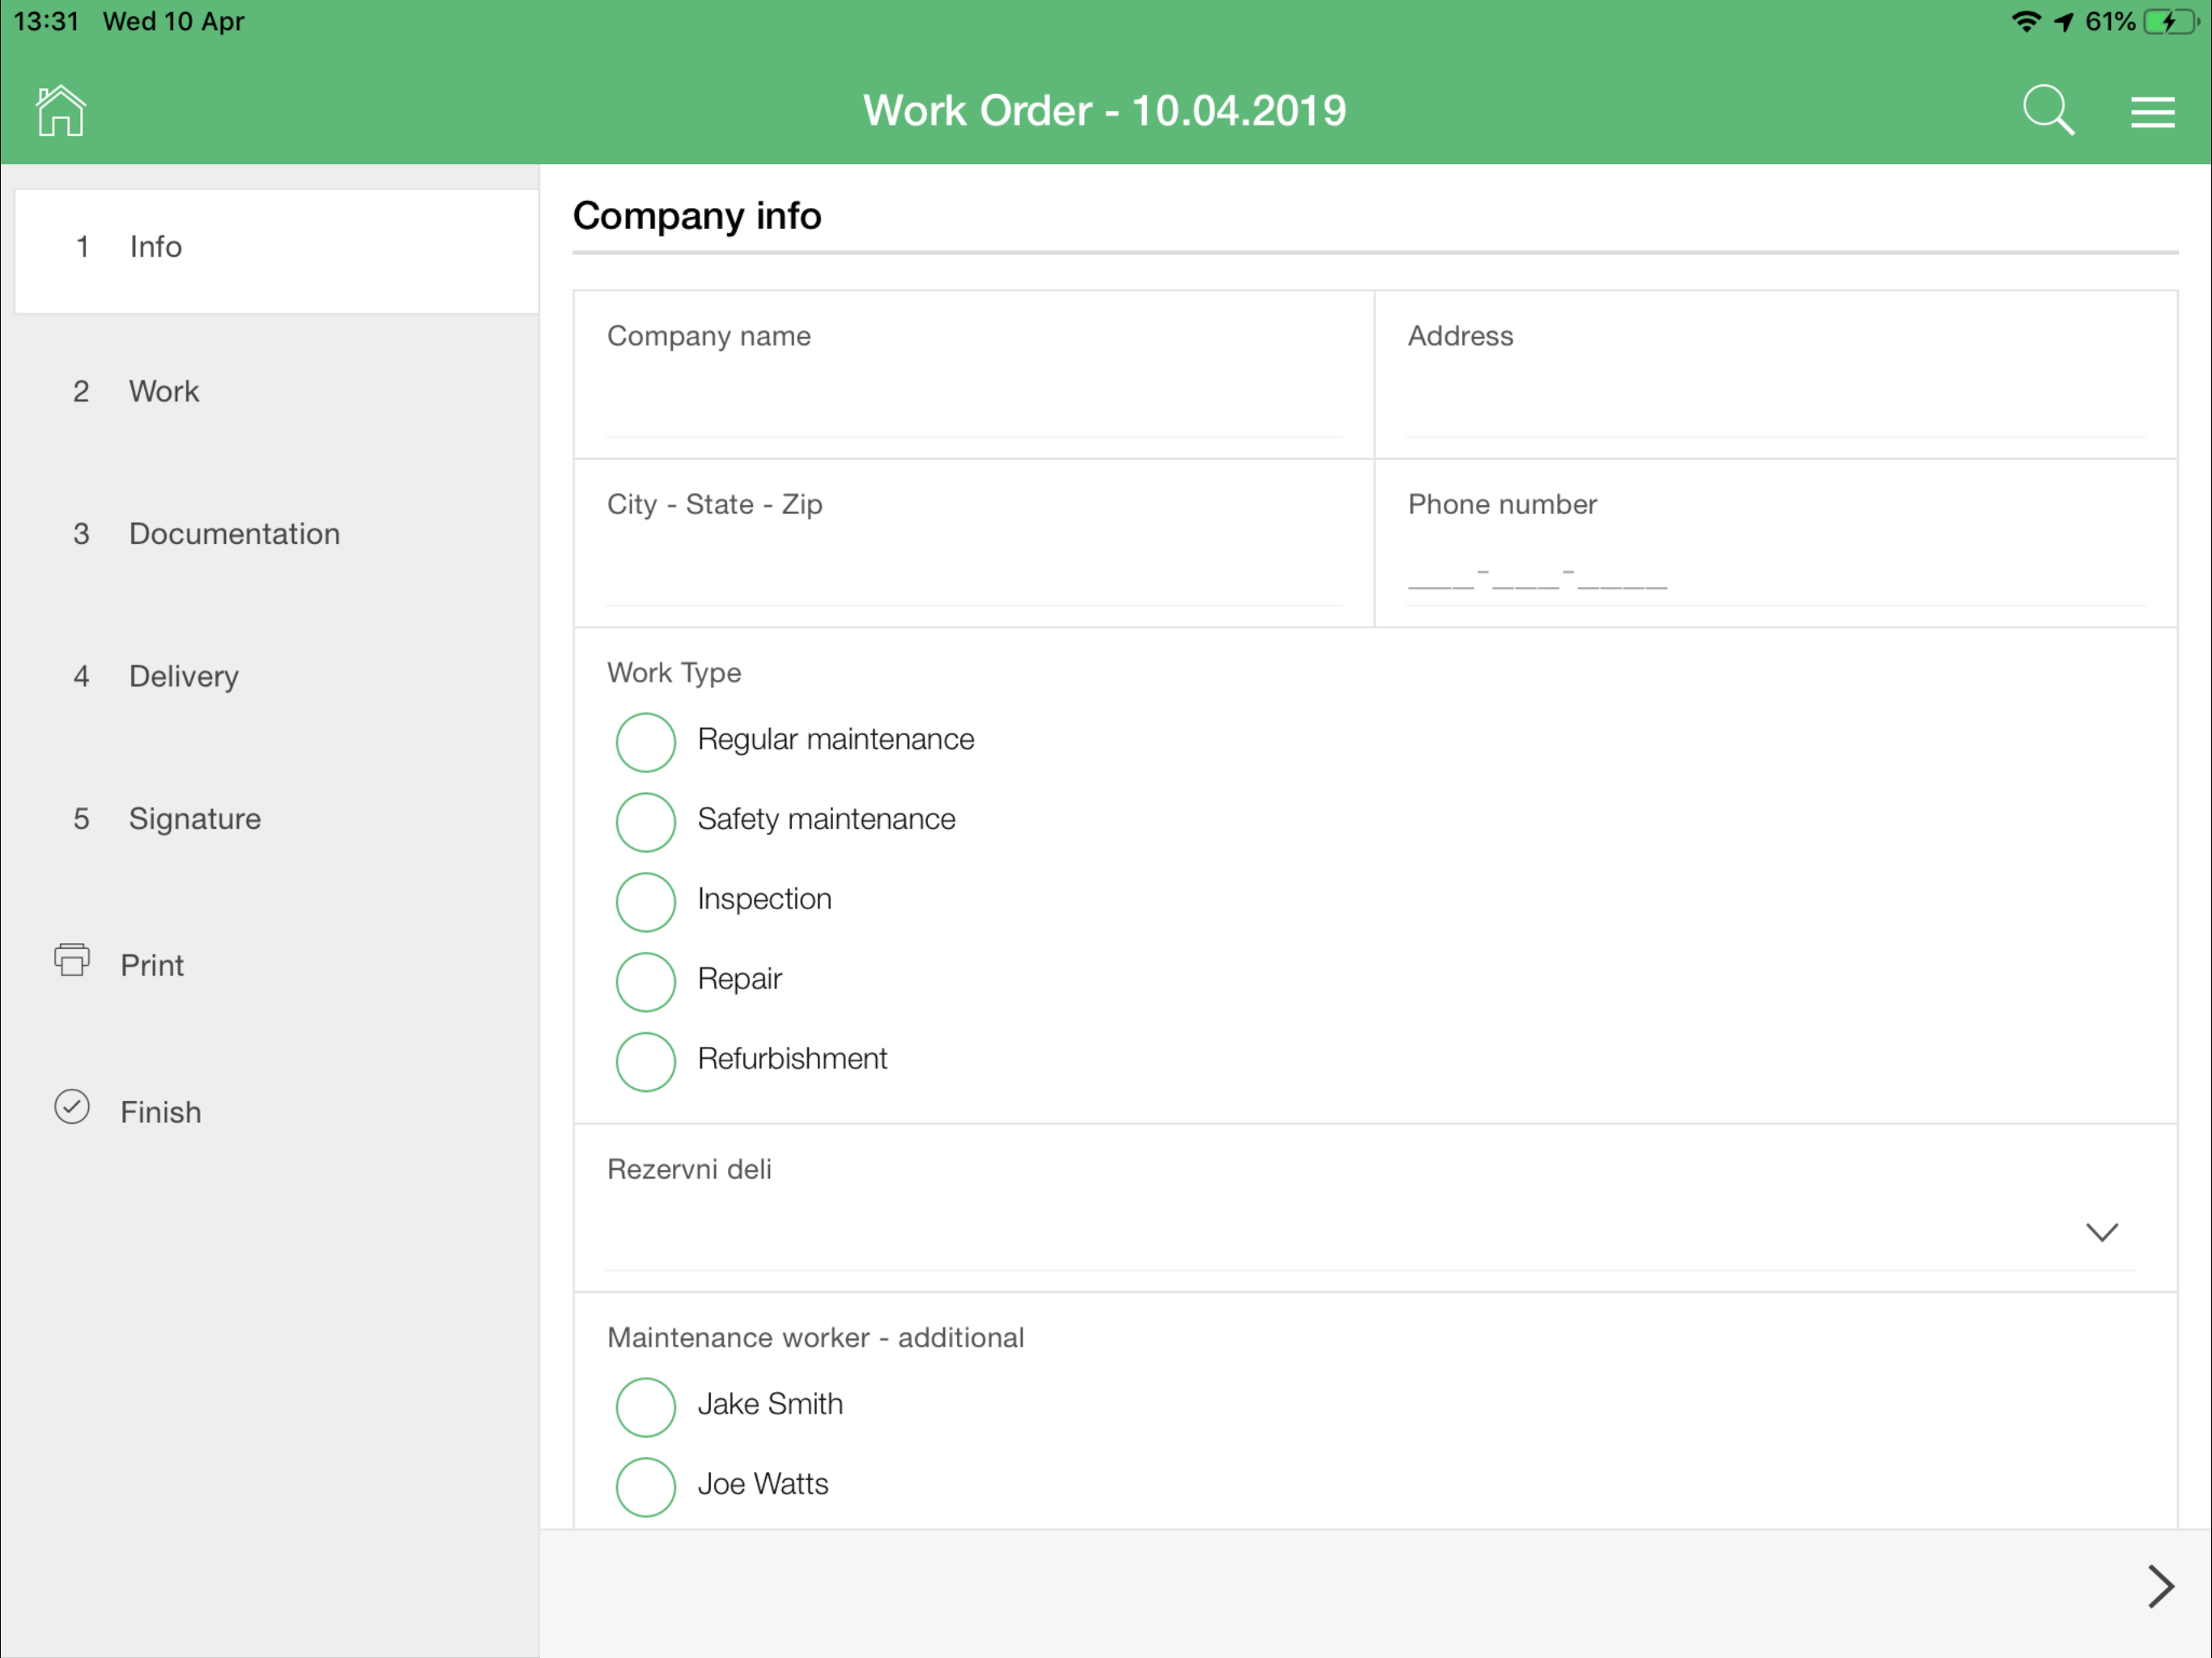Select Joe Watts as additional worker

645,1487
